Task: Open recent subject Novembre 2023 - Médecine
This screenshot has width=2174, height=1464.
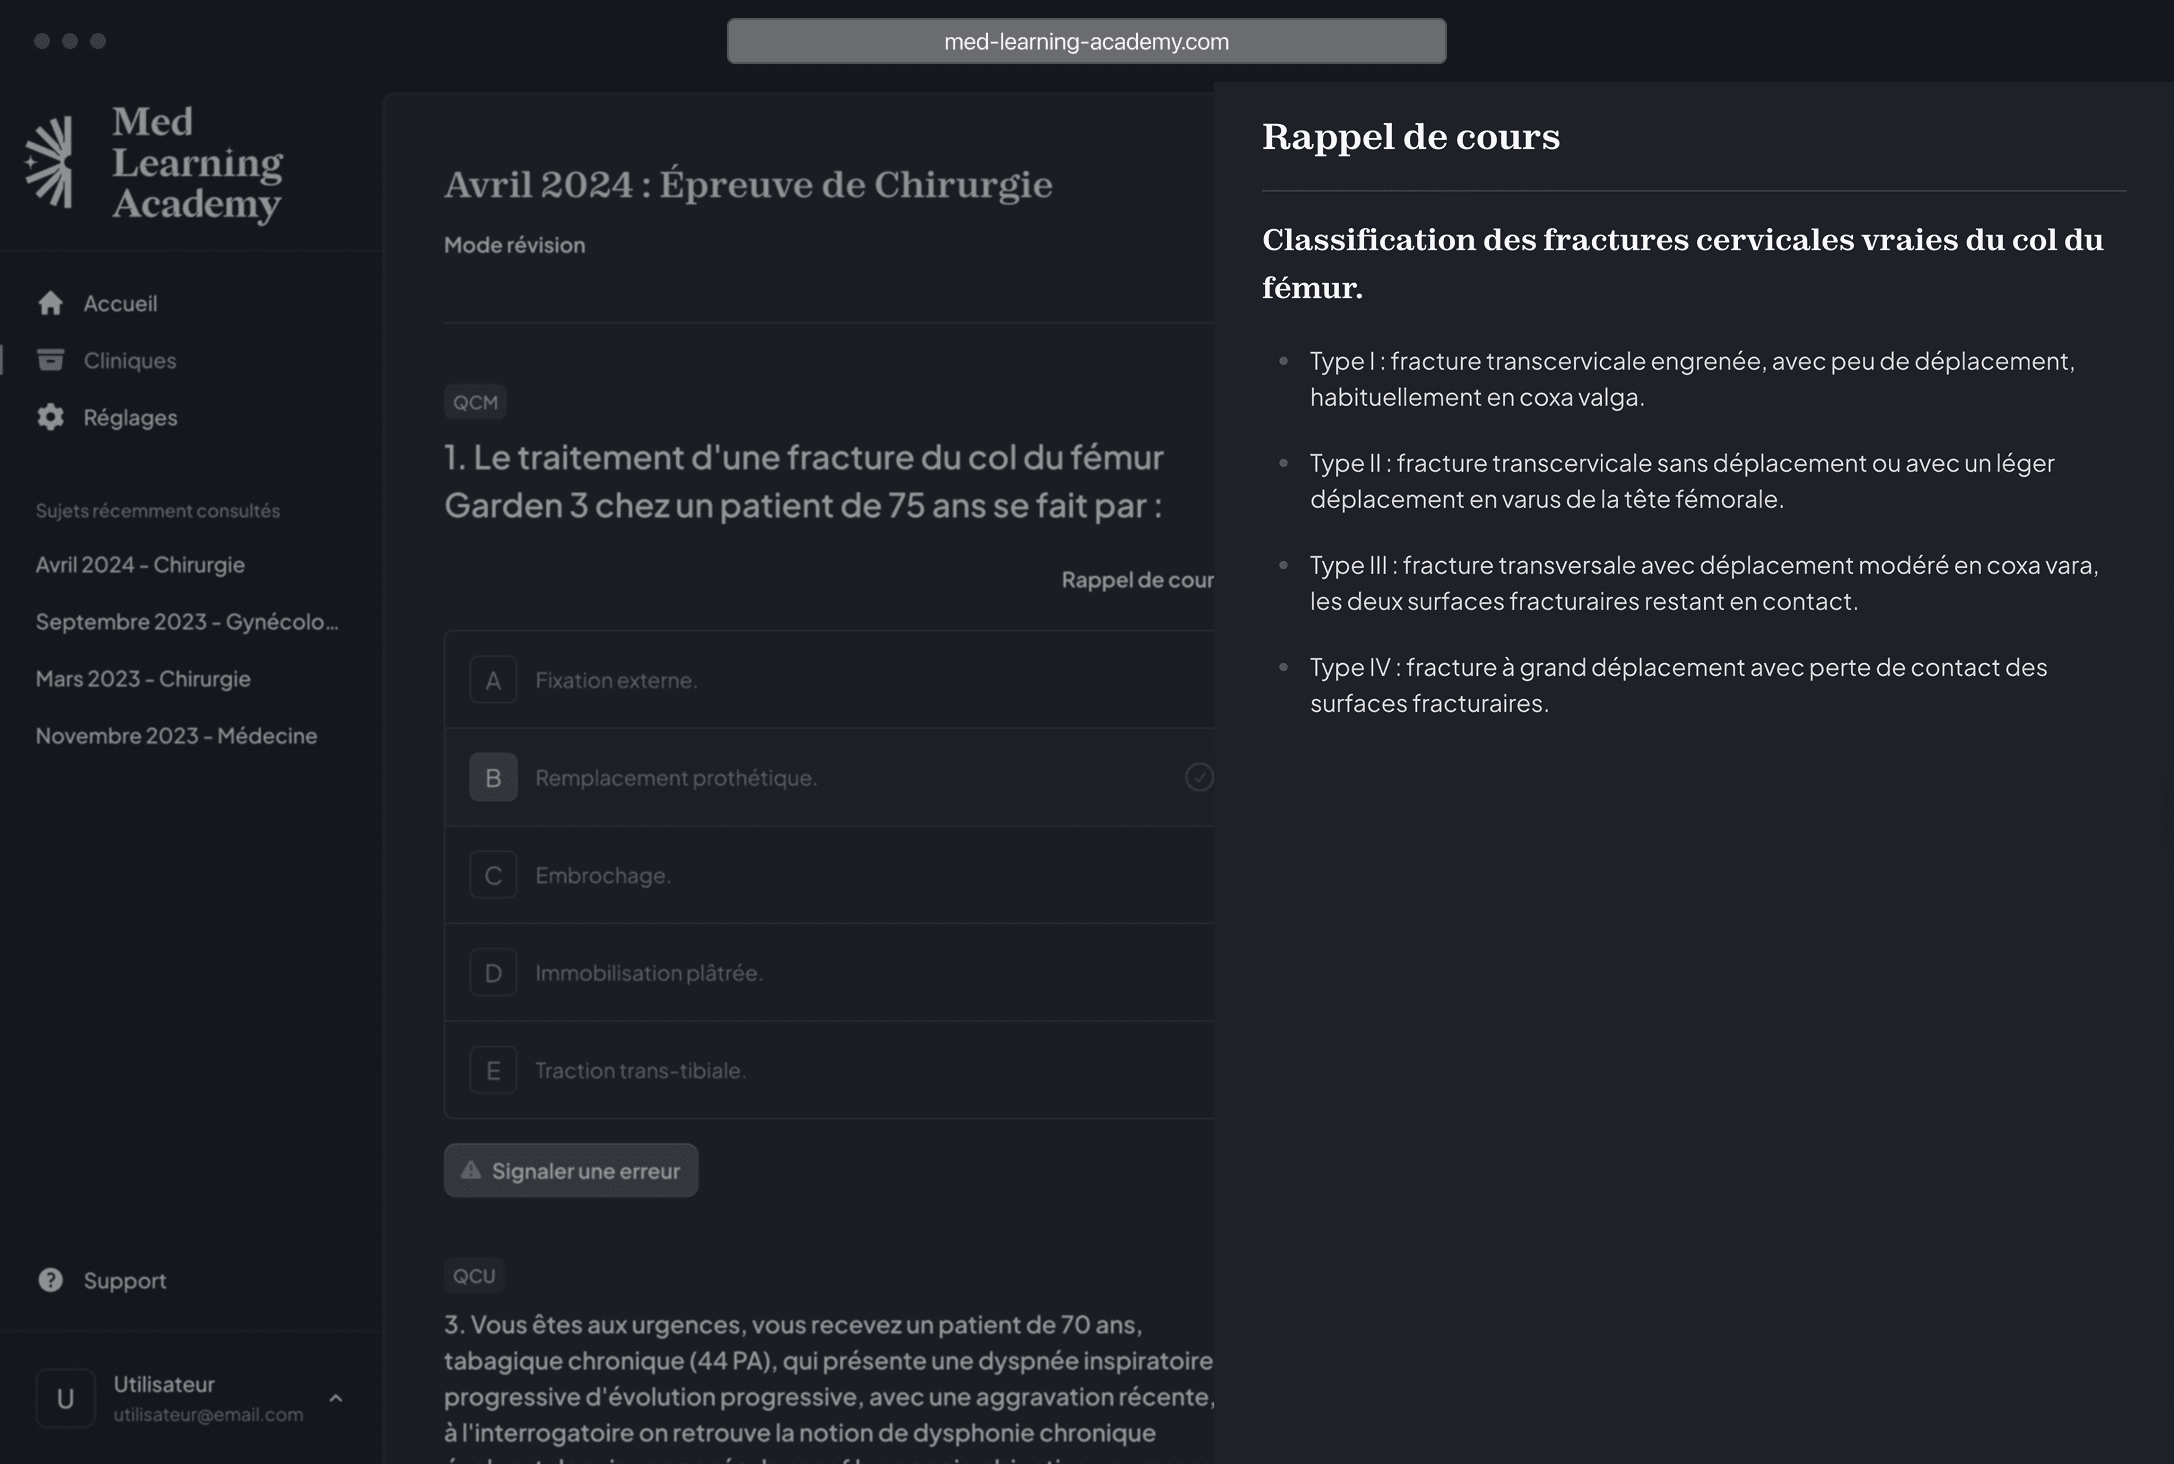Action: pyautogui.click(x=176, y=736)
